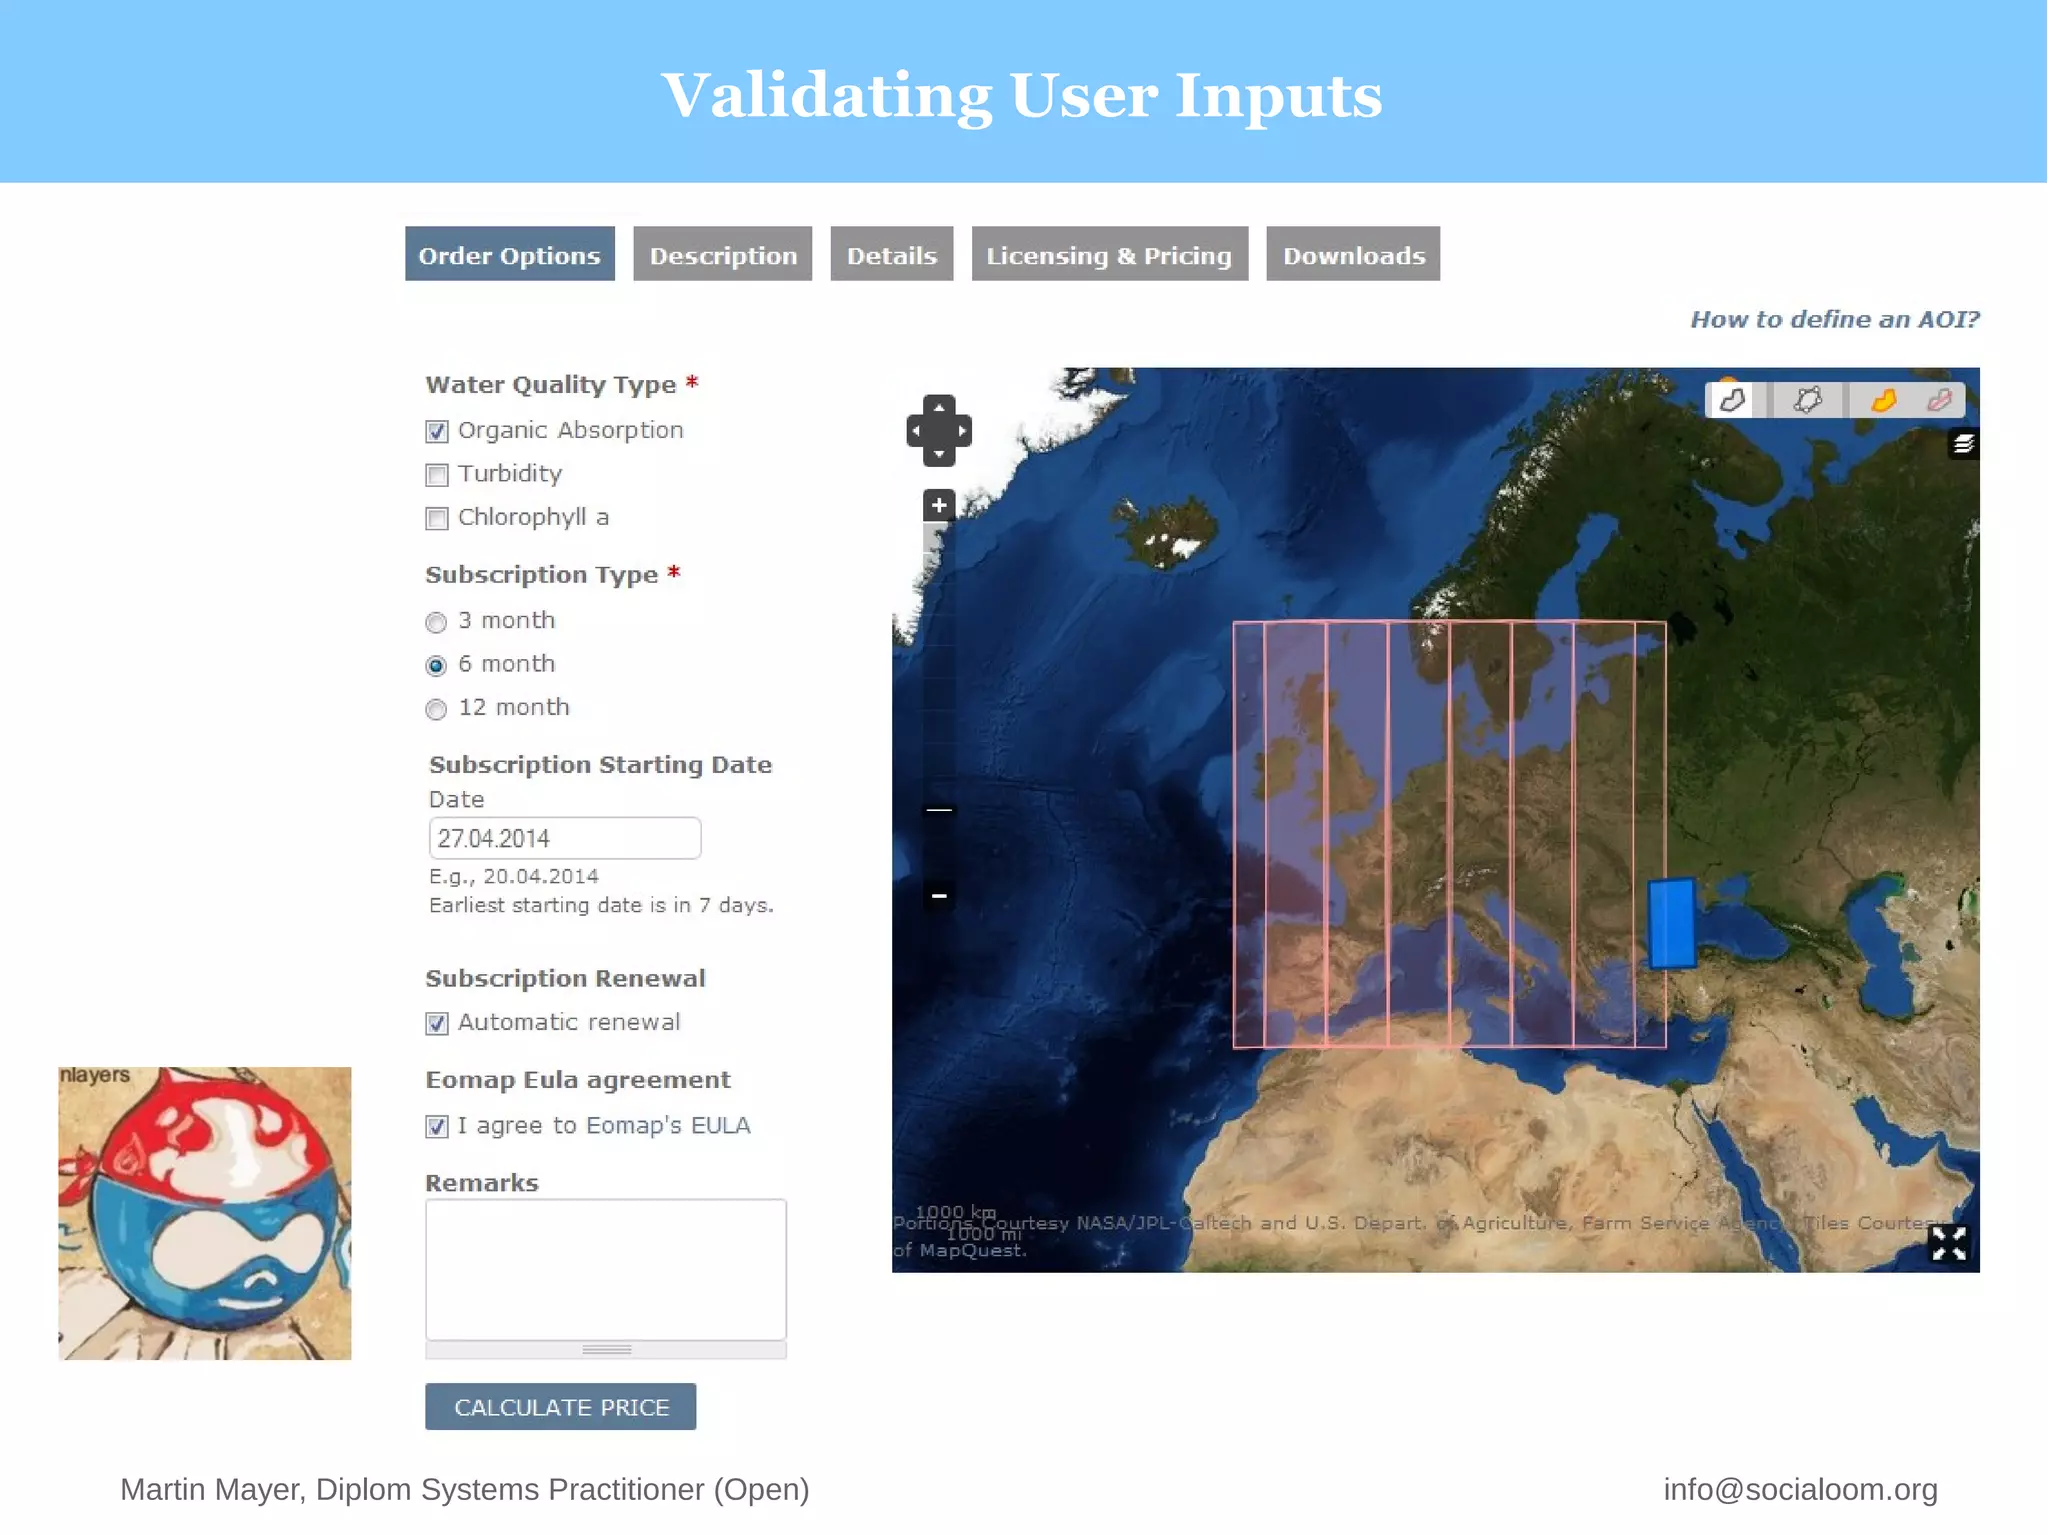Toggle Automatic renewal checkbox
The image size is (2048, 1535).
[437, 1023]
